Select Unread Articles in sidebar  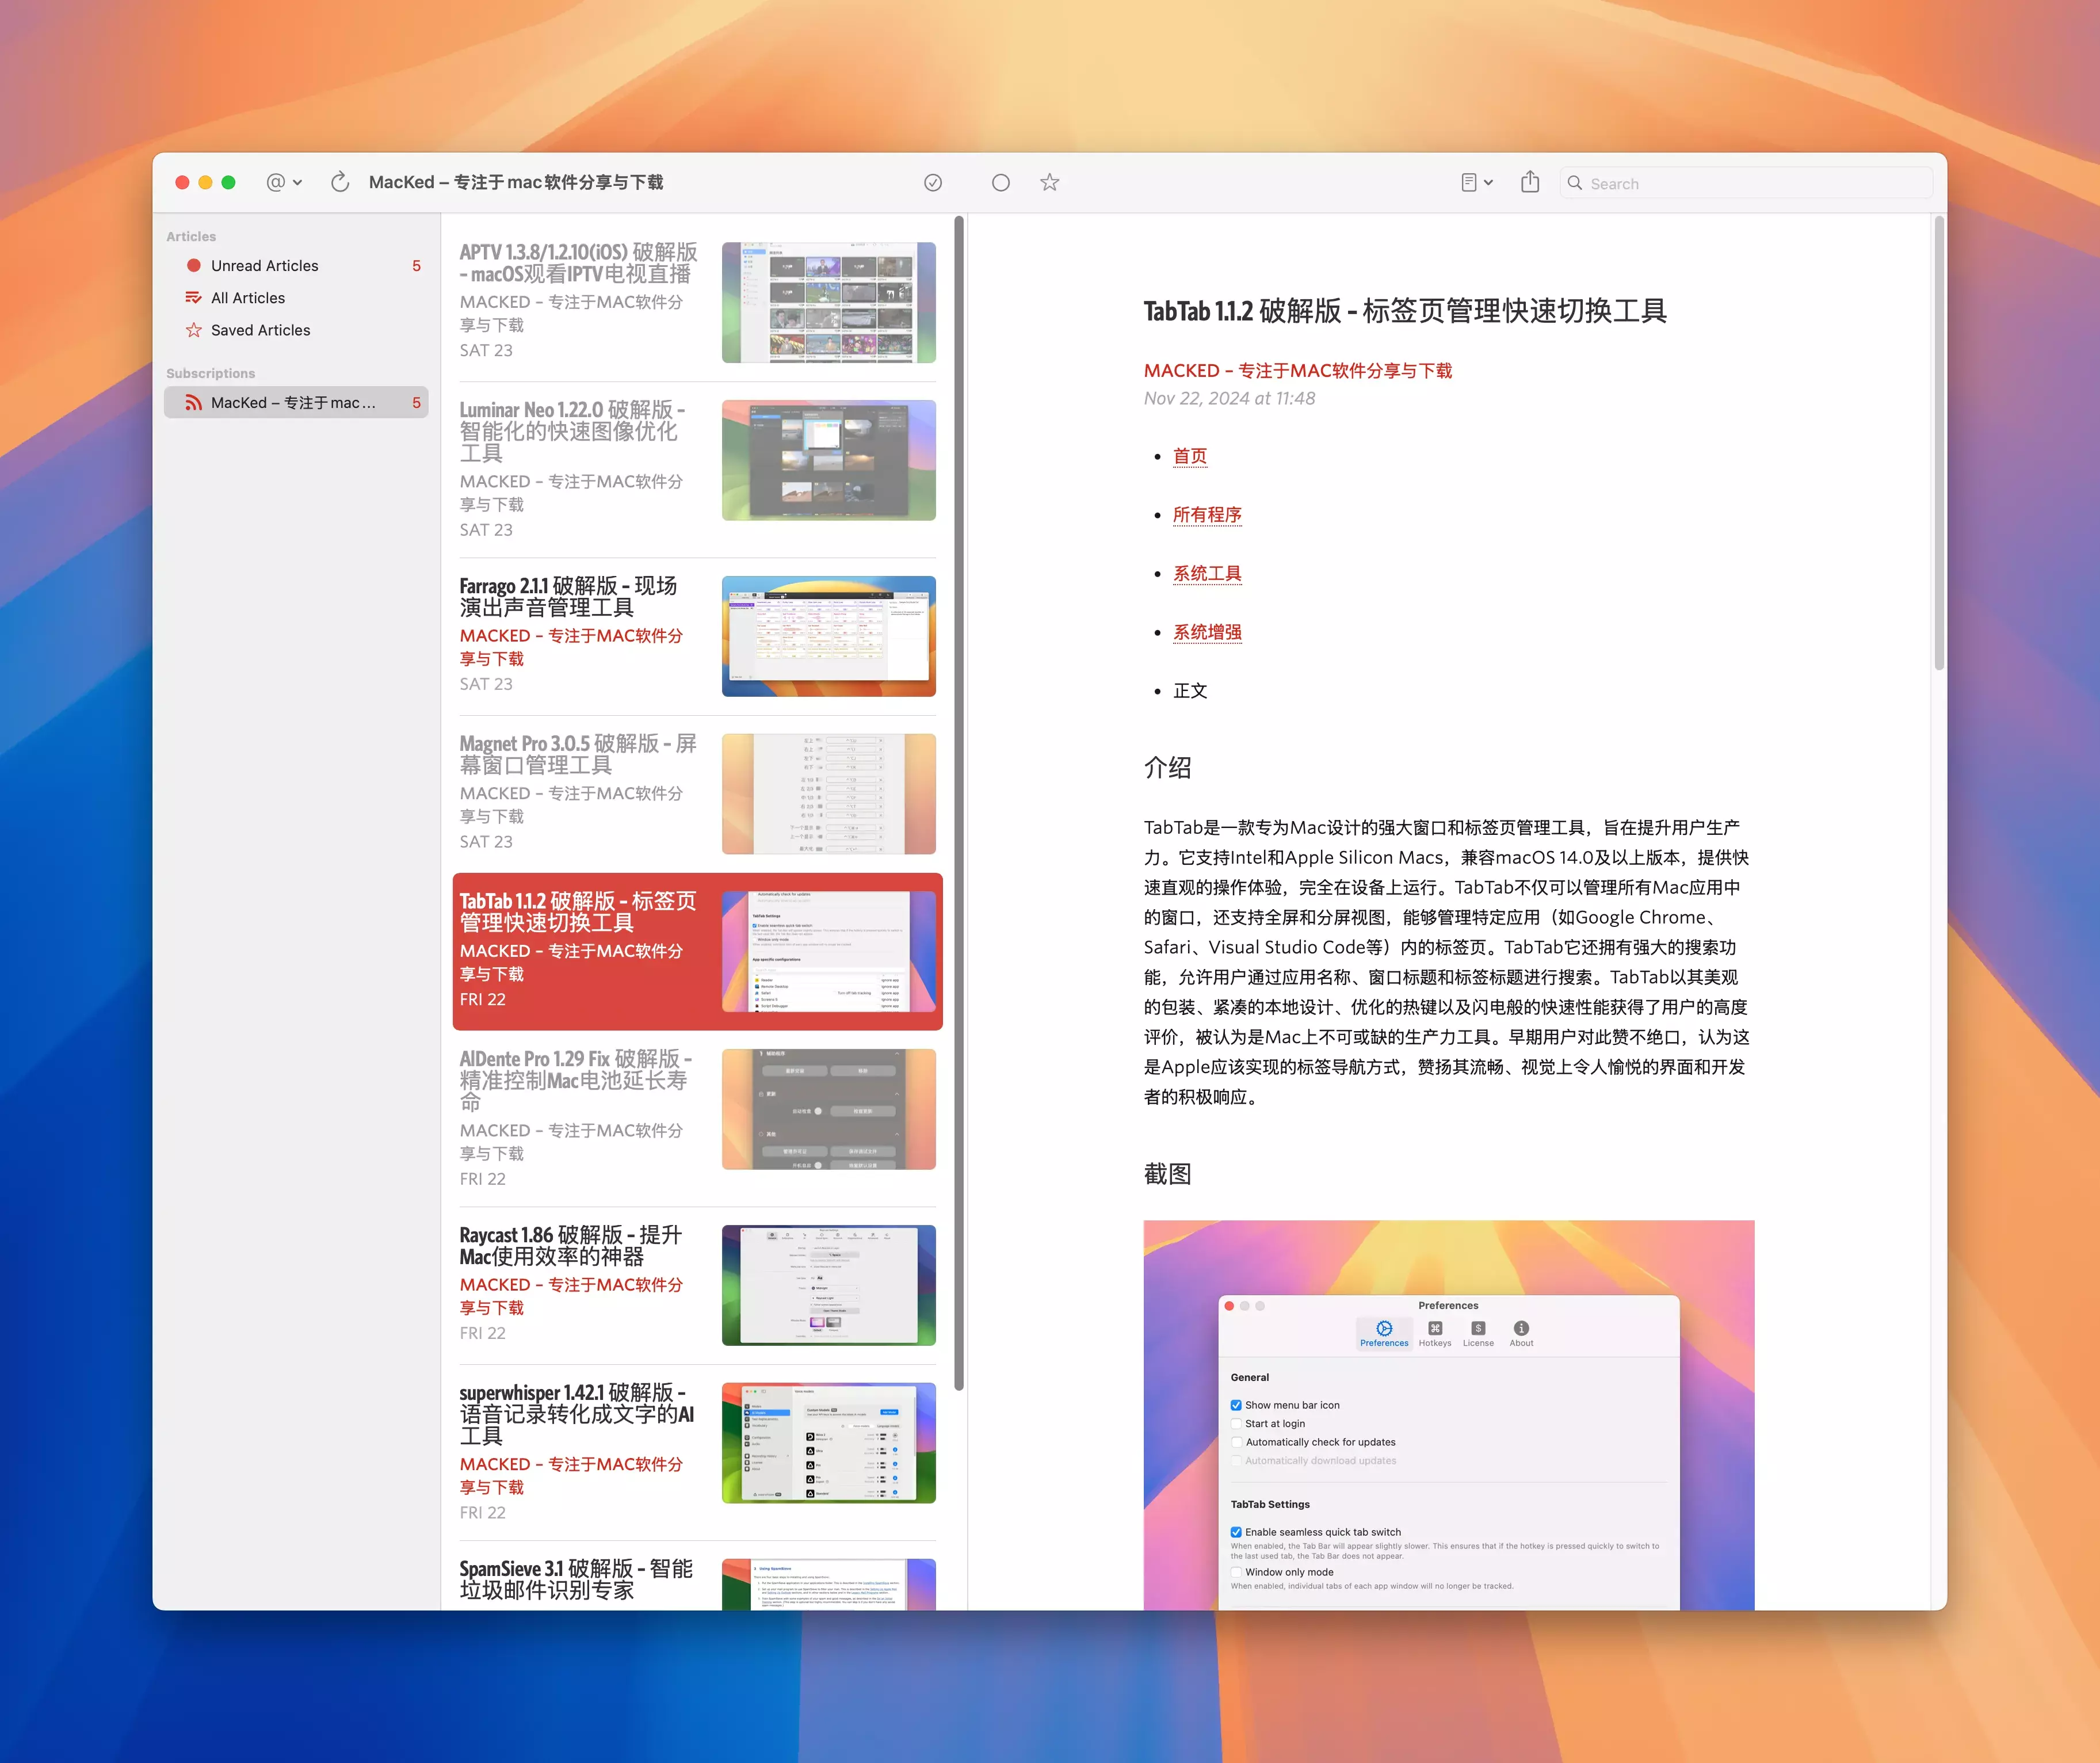tap(264, 266)
